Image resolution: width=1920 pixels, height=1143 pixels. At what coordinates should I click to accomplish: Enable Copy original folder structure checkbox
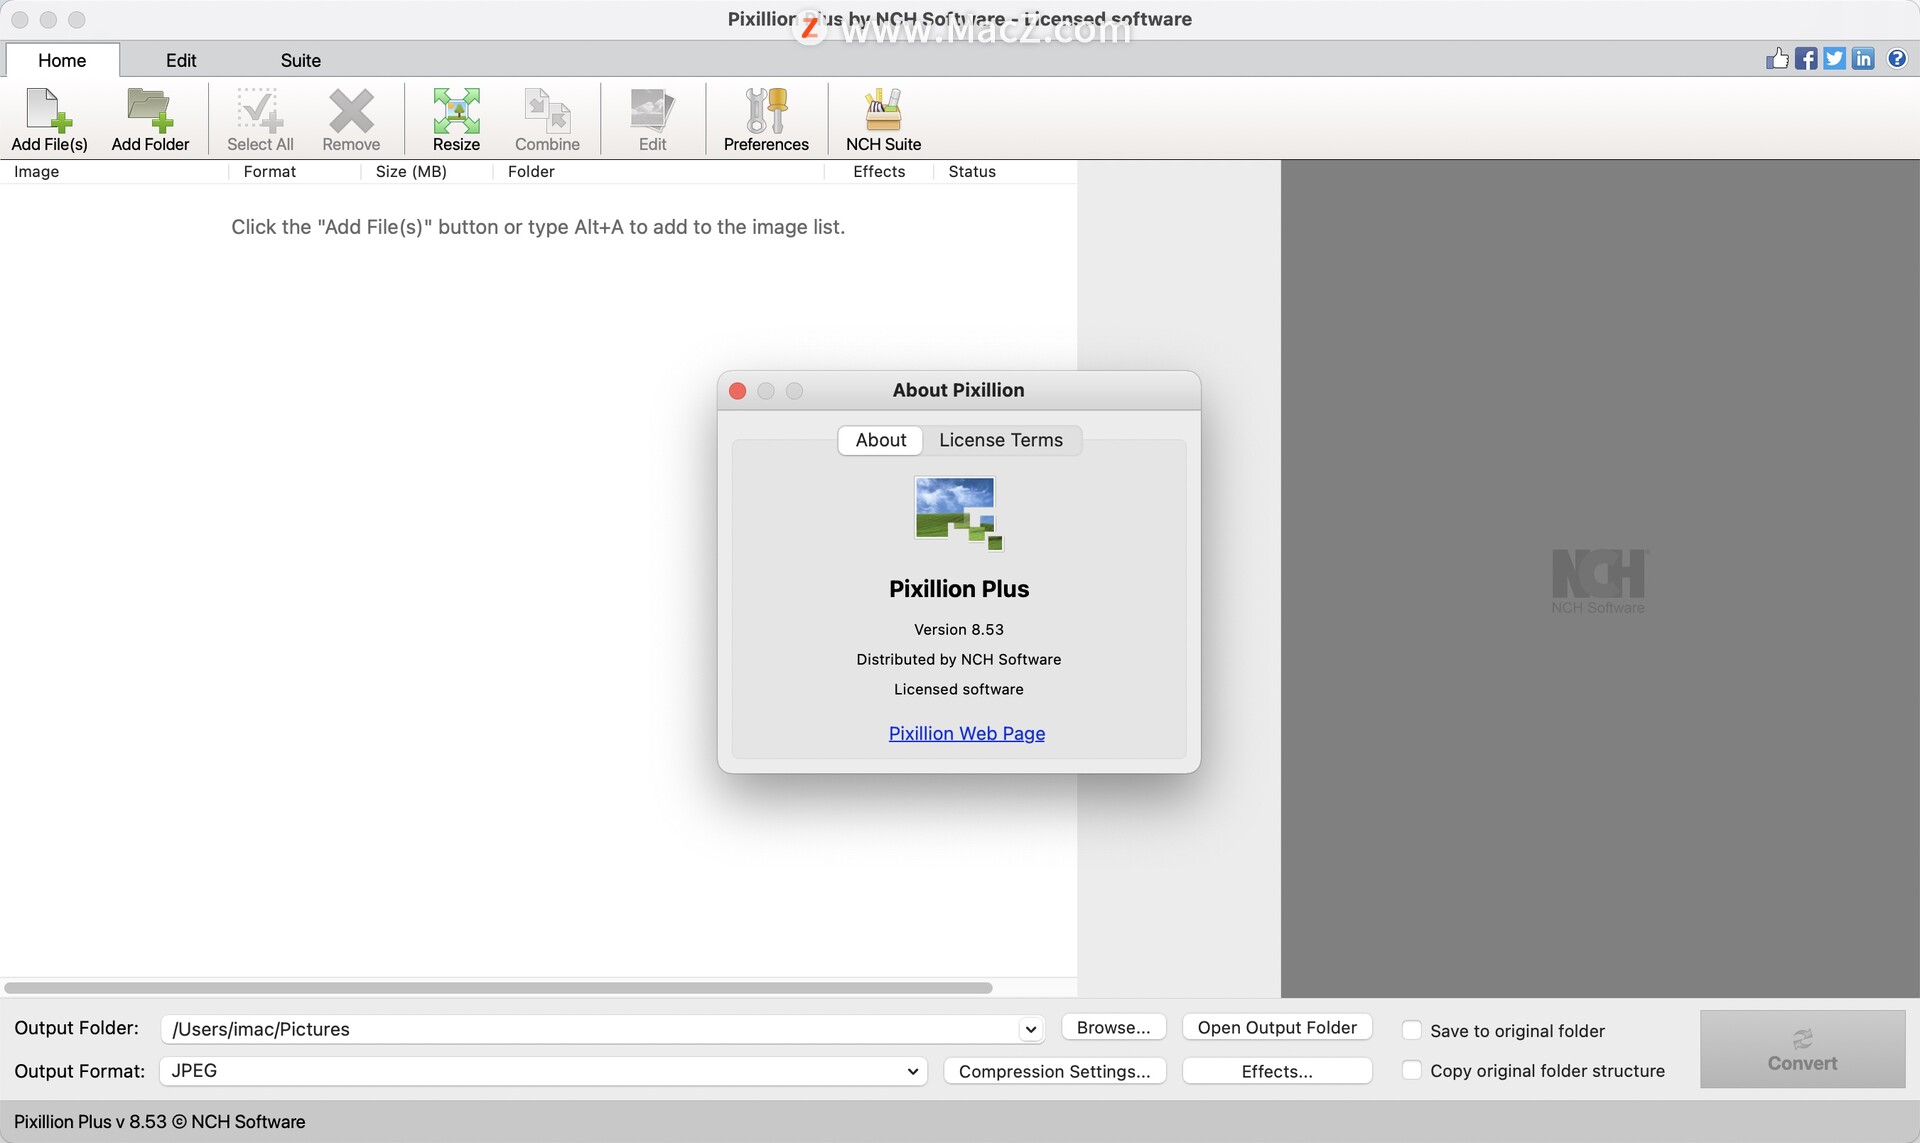(x=1411, y=1071)
